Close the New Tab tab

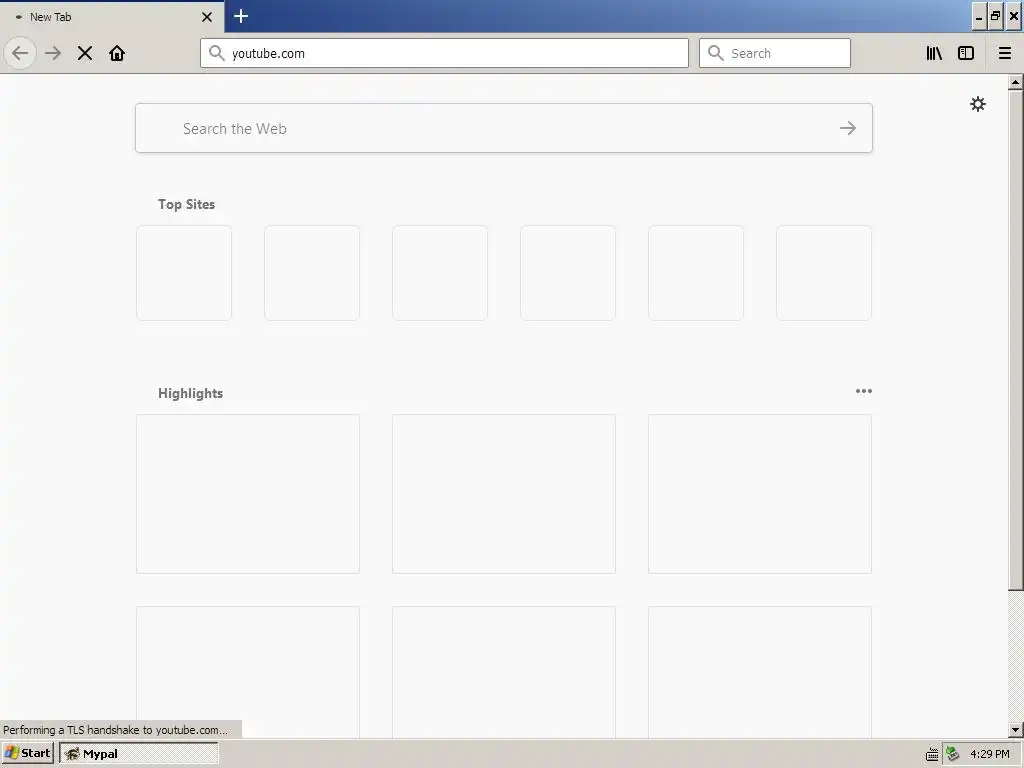(x=207, y=17)
